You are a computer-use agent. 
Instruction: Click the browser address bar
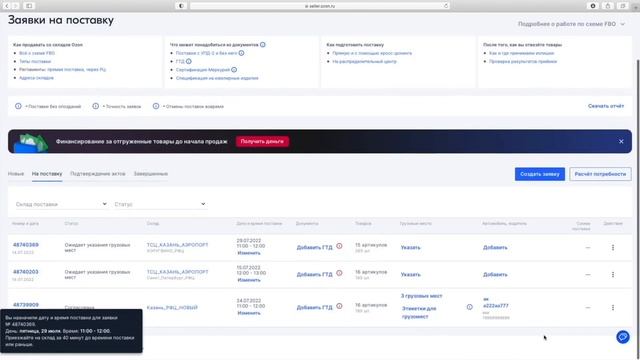320,6
